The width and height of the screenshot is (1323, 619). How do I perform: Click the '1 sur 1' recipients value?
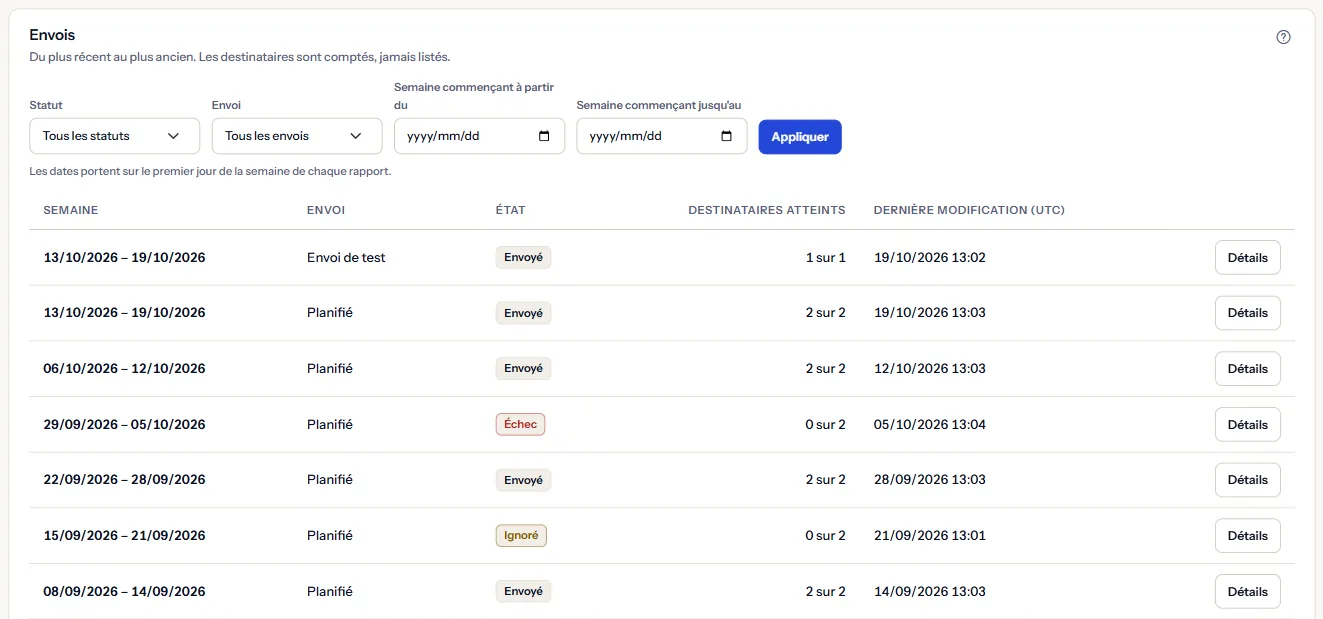pos(826,257)
